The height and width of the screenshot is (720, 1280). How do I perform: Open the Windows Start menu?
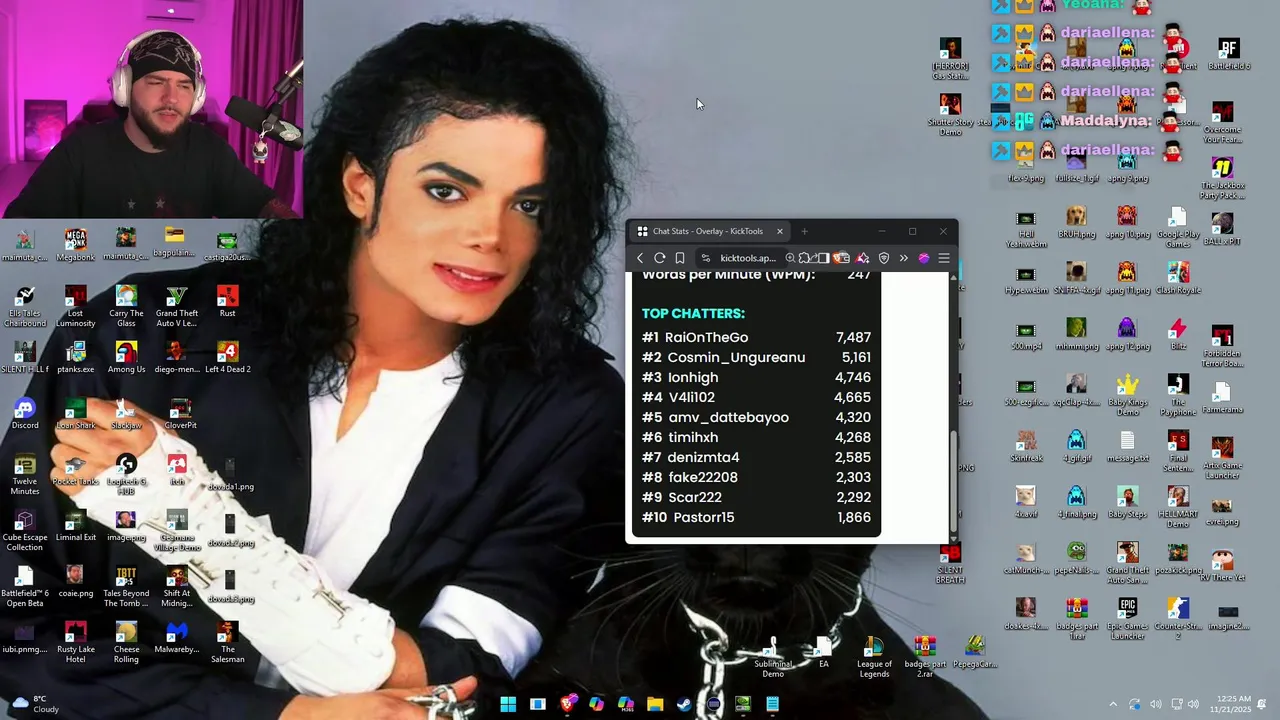(x=508, y=704)
